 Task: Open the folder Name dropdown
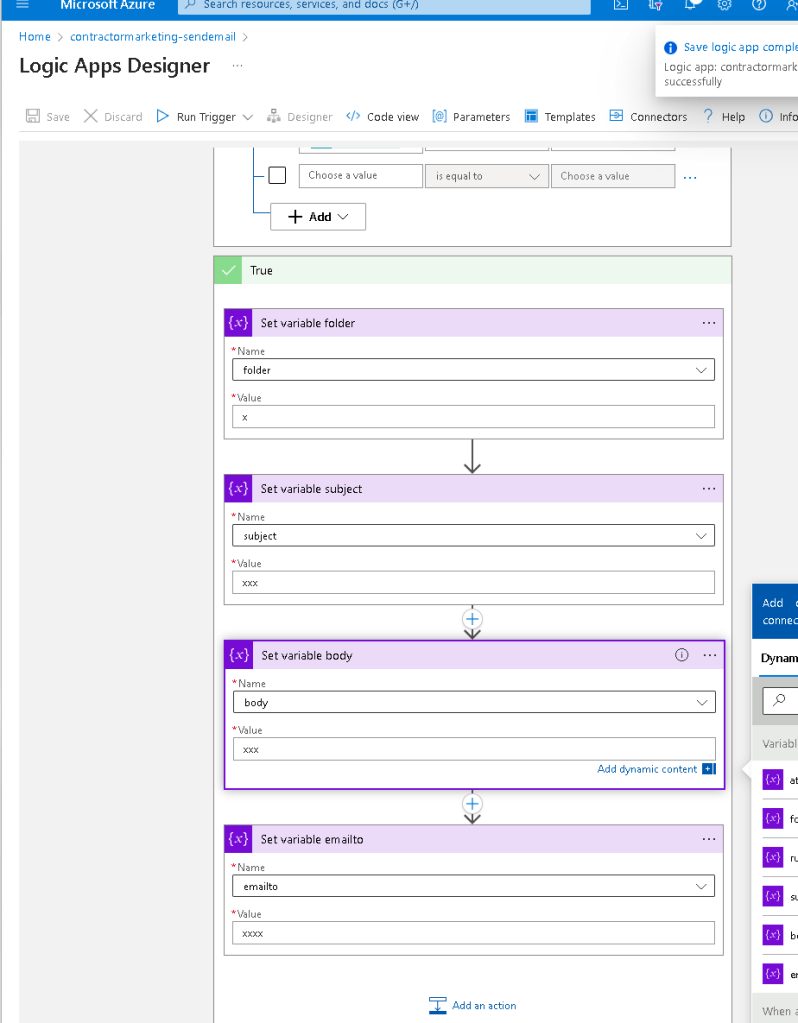(473, 370)
